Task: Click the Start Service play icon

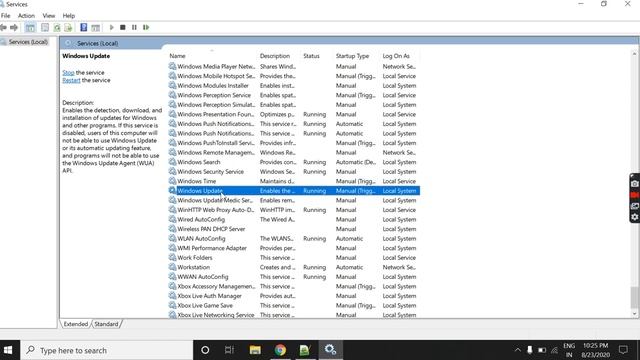Action: pos(111,27)
